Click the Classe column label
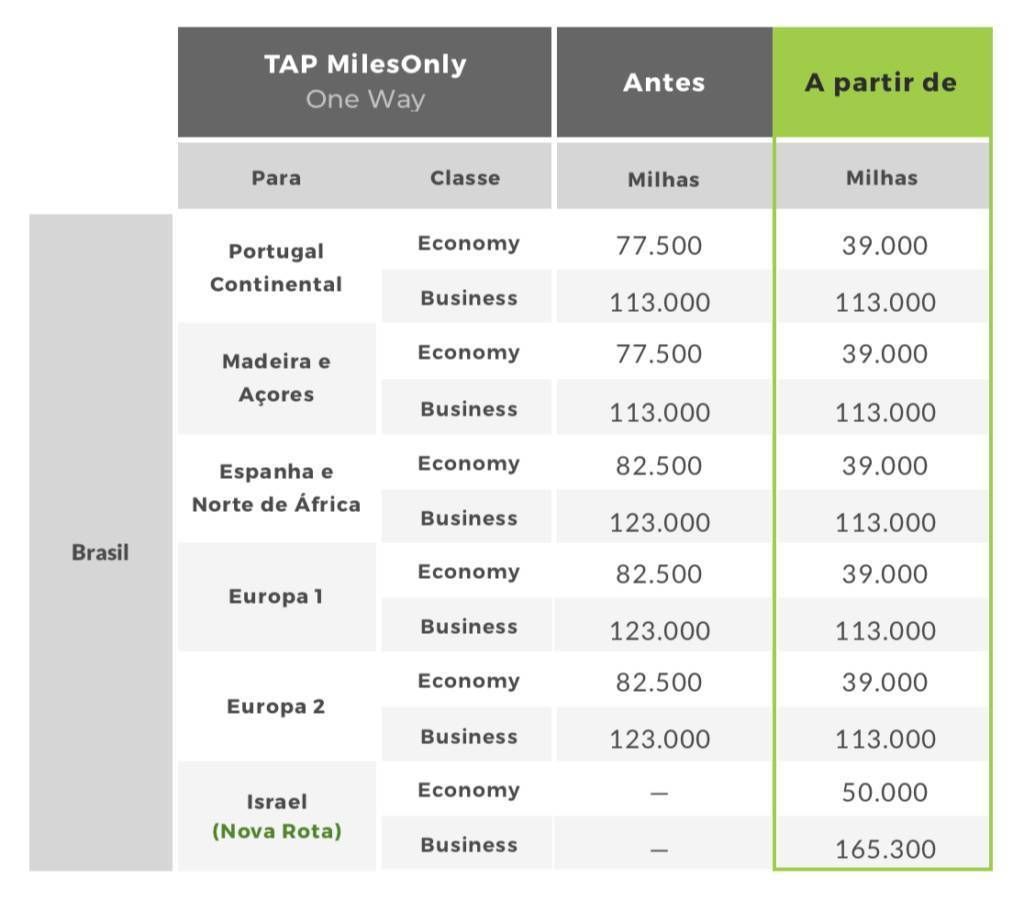The width and height of the screenshot is (1024, 923). [x=465, y=178]
